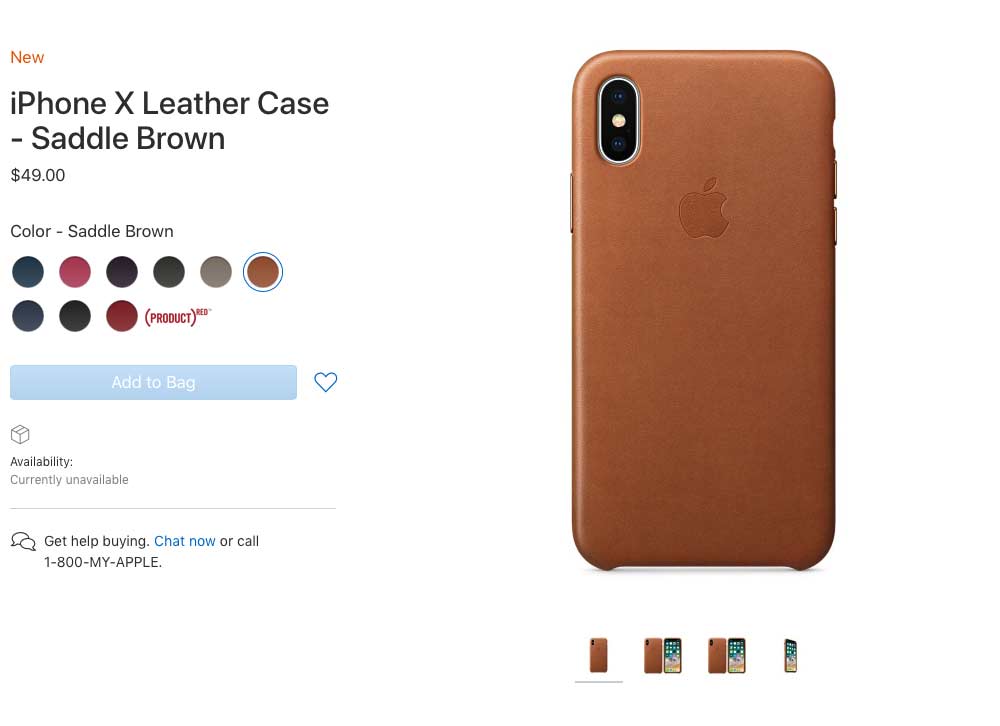1000x726 pixels.
Task: Click the shipping box availability icon
Action: click(20, 434)
